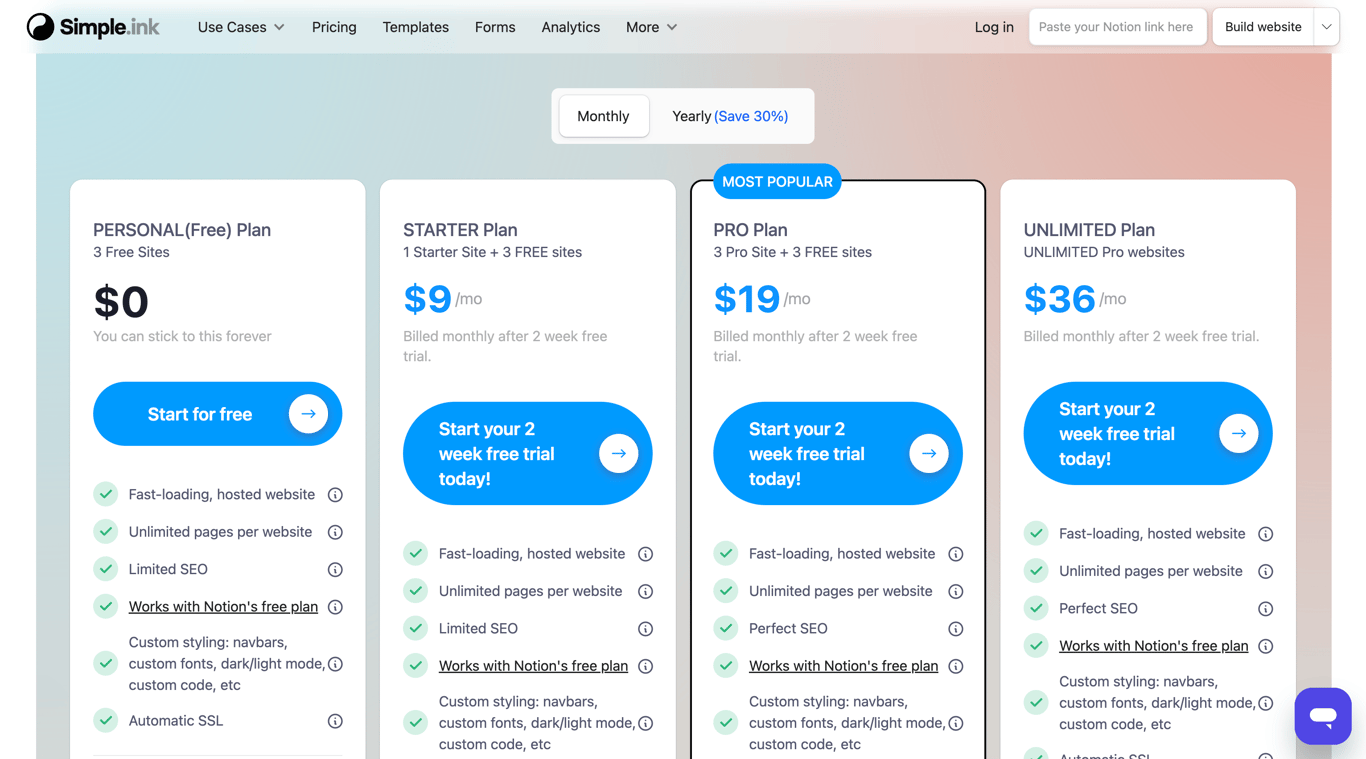Click info icon for Unlimited pages in Starter plan

(x=646, y=592)
